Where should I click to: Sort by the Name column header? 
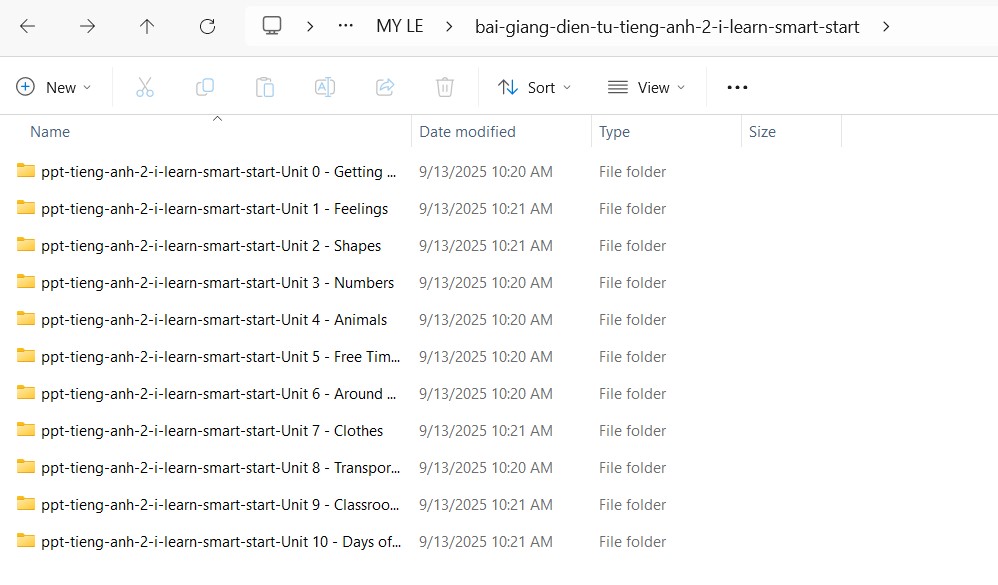click(50, 132)
